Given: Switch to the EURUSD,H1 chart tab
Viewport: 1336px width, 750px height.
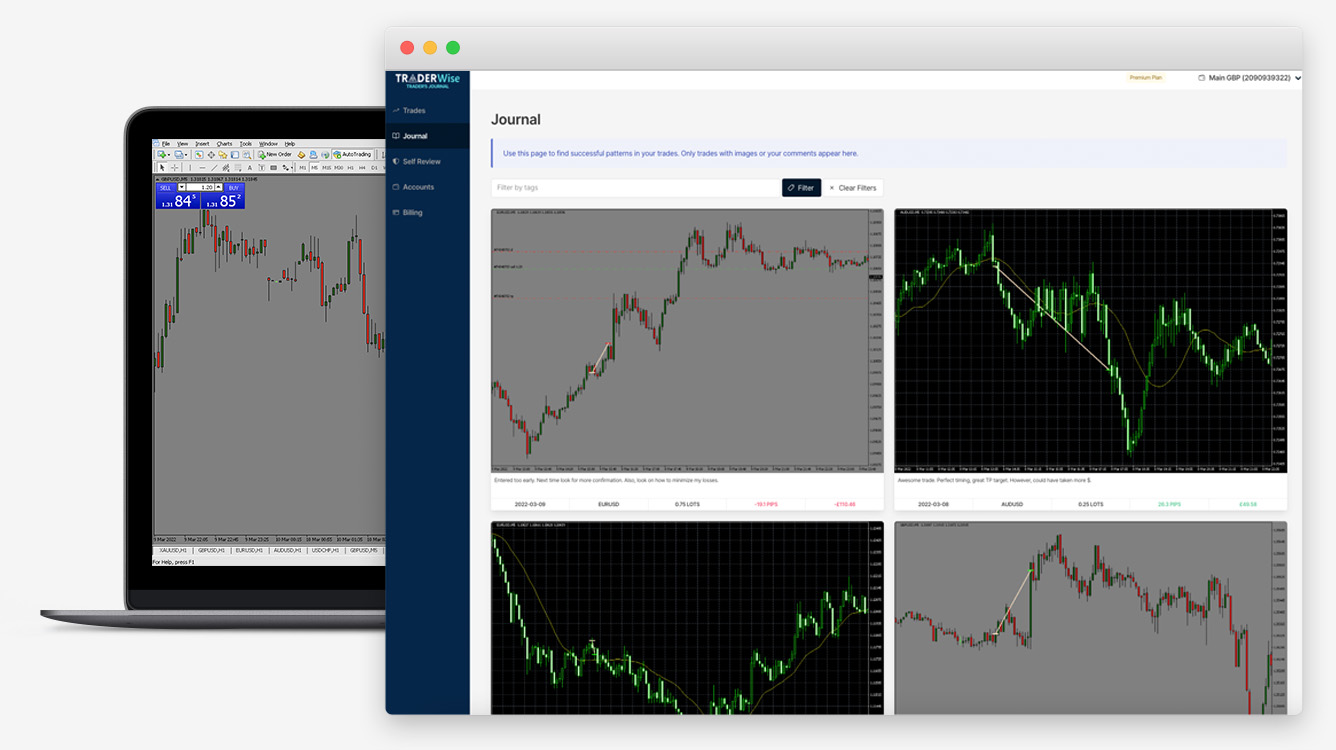Looking at the screenshot, I should coord(247,550).
